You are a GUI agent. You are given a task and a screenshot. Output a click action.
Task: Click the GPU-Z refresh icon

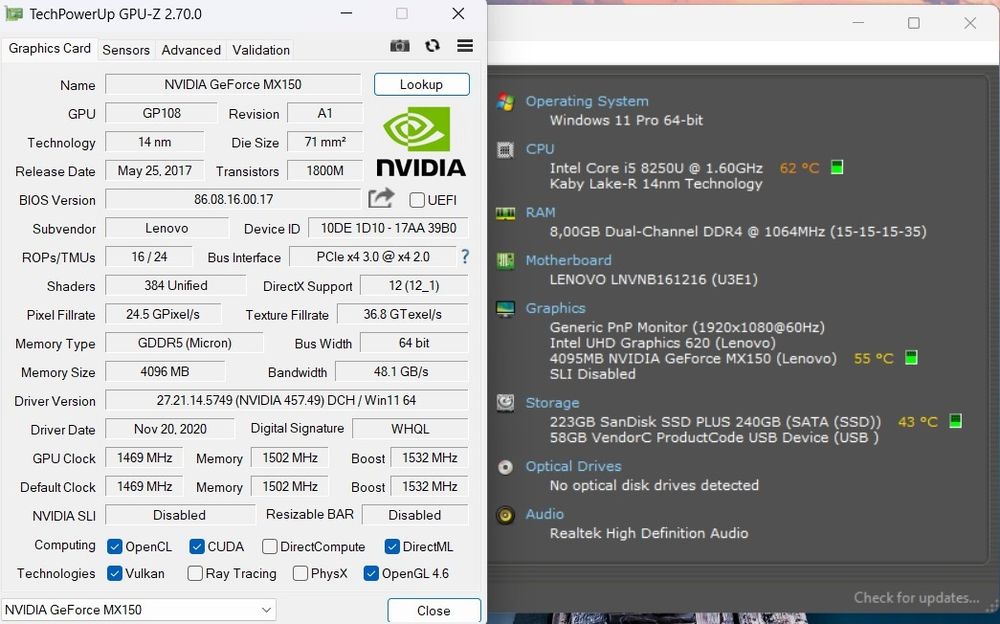click(432, 46)
